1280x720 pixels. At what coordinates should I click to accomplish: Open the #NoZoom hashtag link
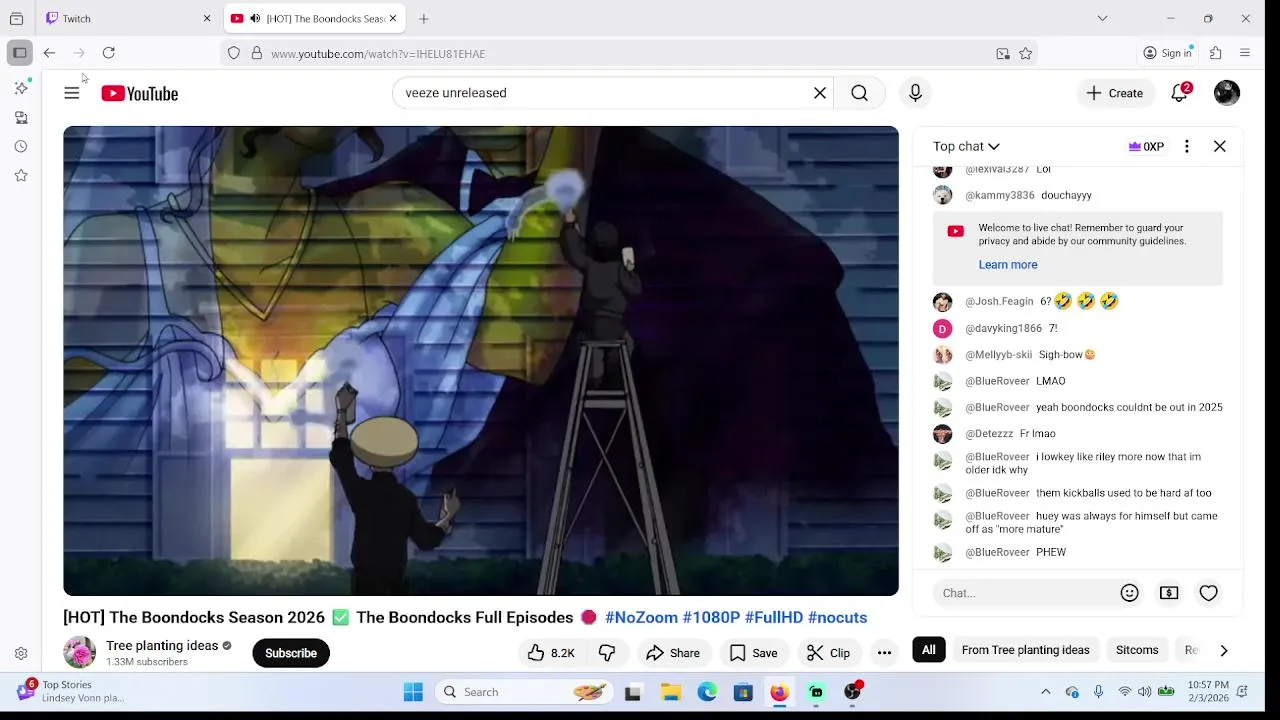pos(641,617)
